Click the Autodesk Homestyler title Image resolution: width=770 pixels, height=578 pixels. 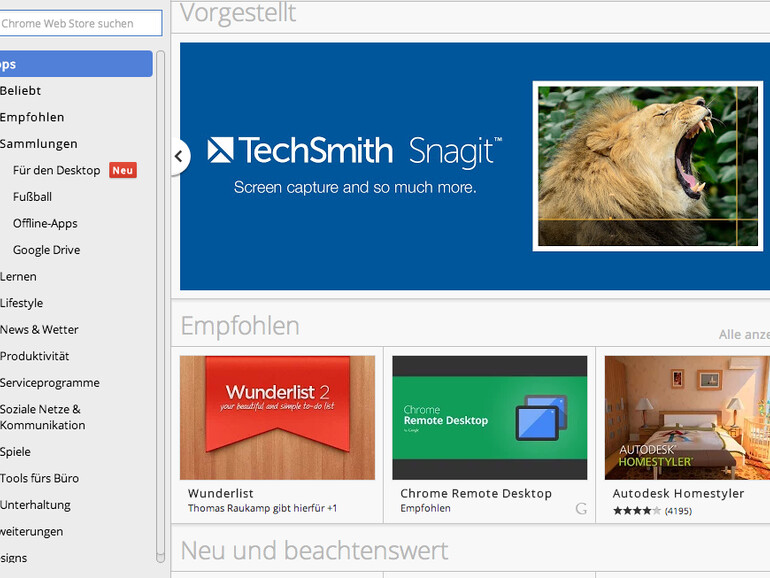point(678,493)
